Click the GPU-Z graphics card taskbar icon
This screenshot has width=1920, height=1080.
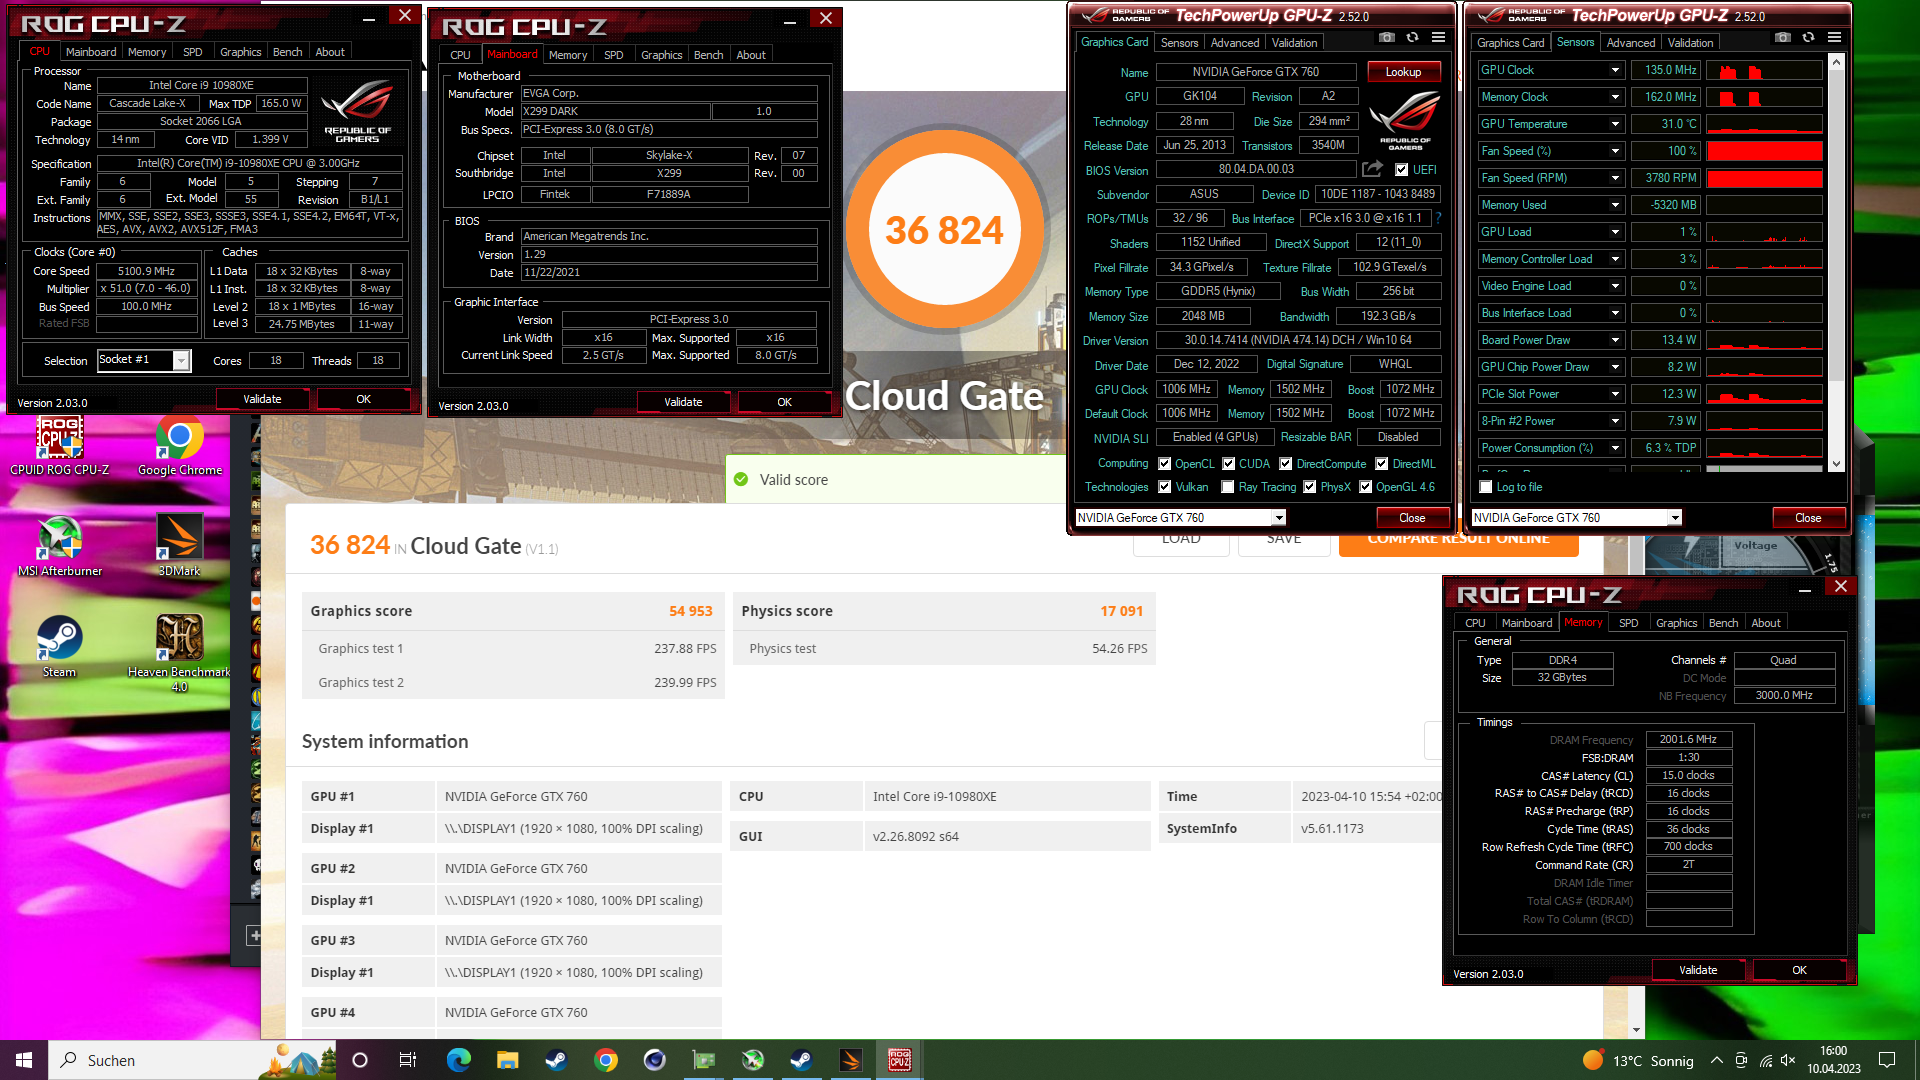click(x=704, y=1060)
